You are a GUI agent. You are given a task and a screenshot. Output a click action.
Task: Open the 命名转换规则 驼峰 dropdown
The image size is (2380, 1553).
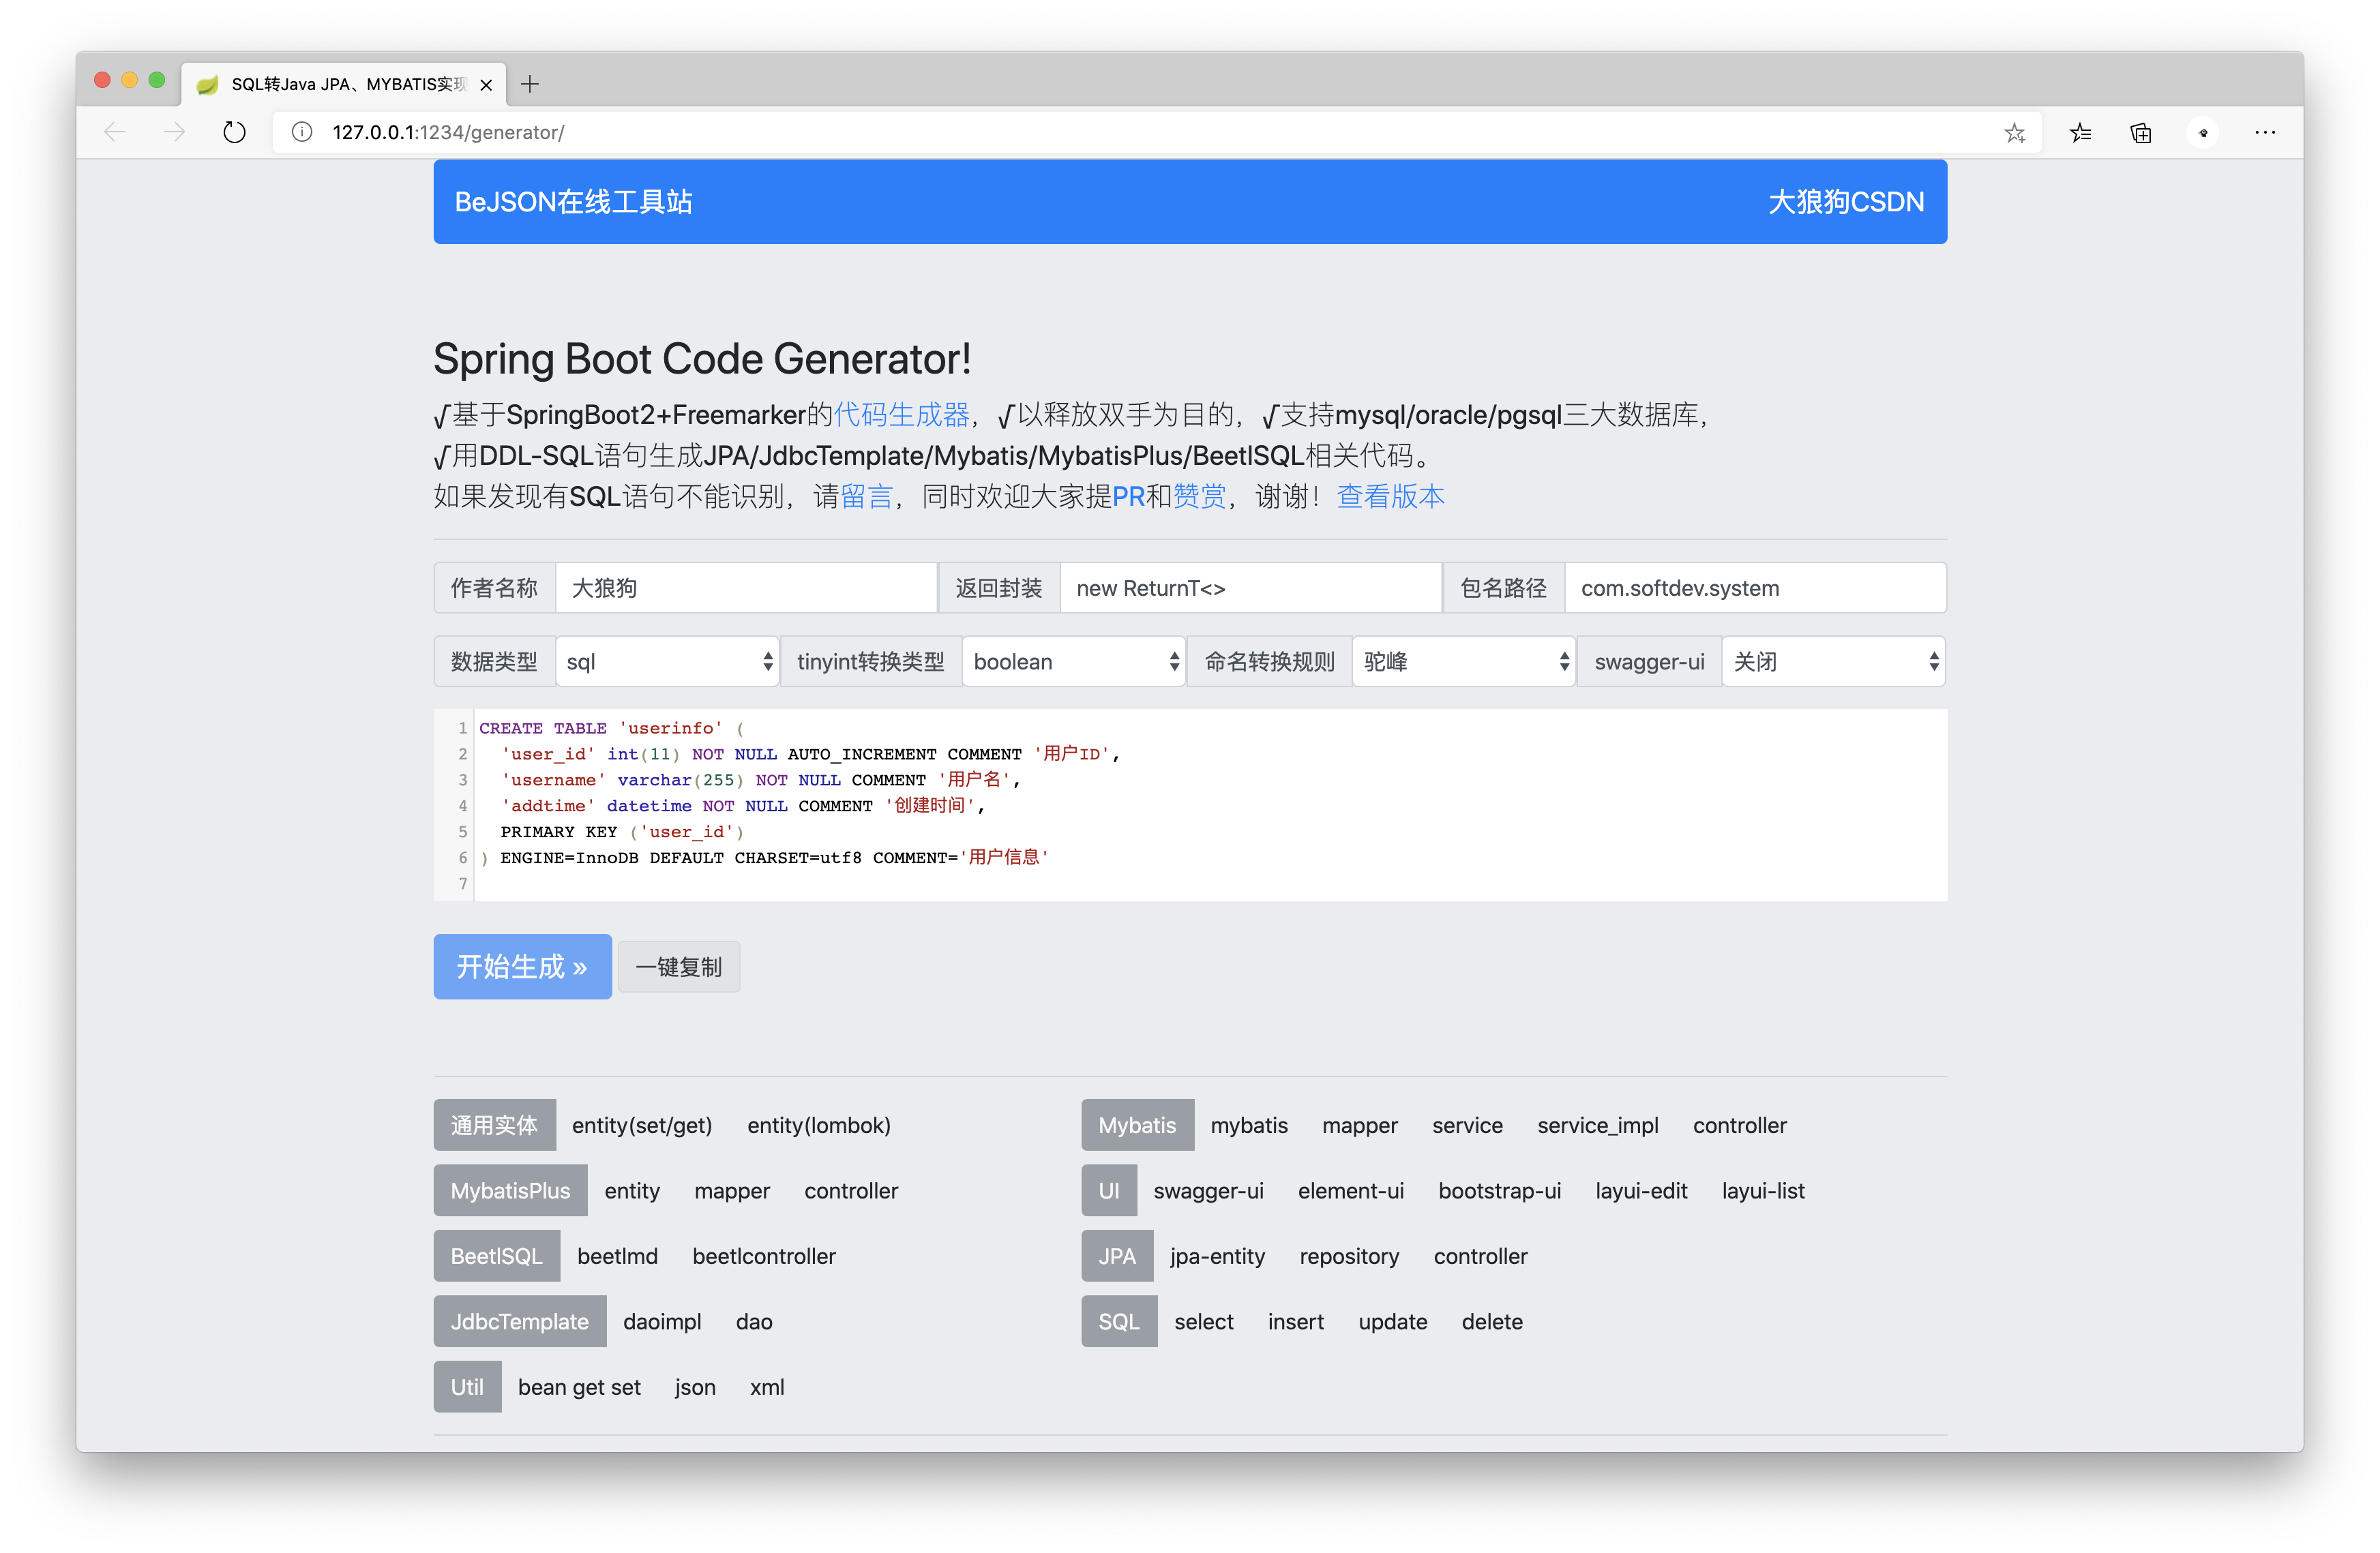point(1464,661)
